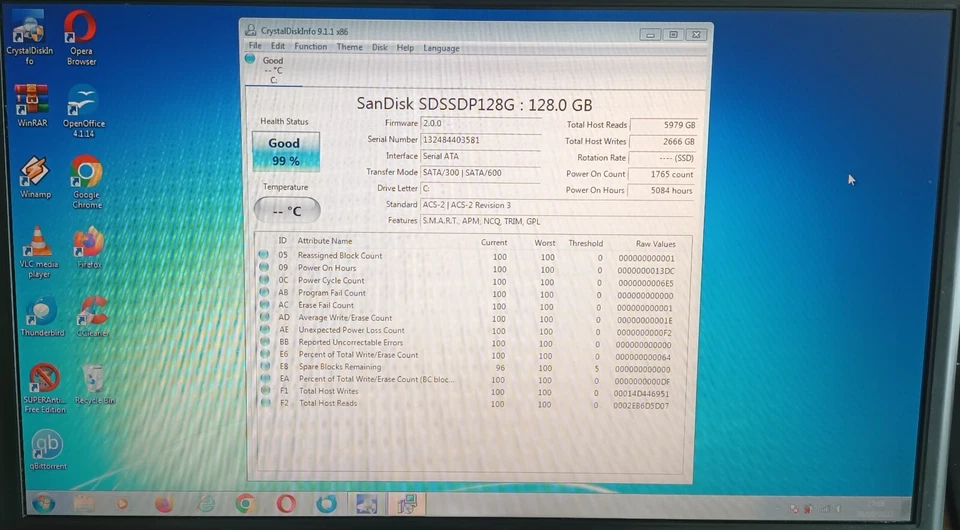Click the Firmware field showing 2.0.0
960x530 pixels.
pos(481,124)
